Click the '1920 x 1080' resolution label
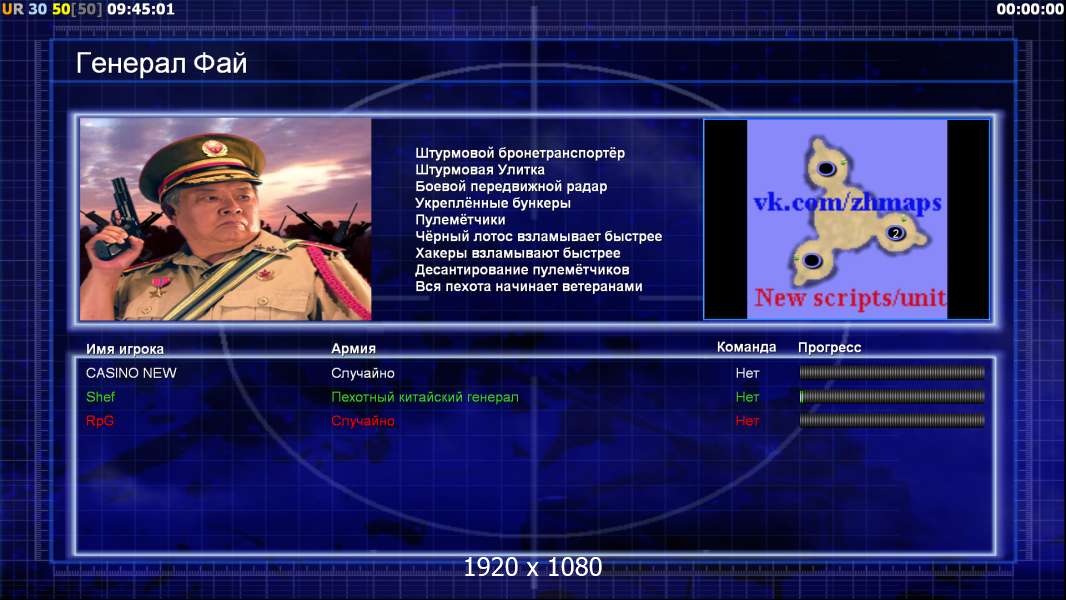 coord(533,567)
